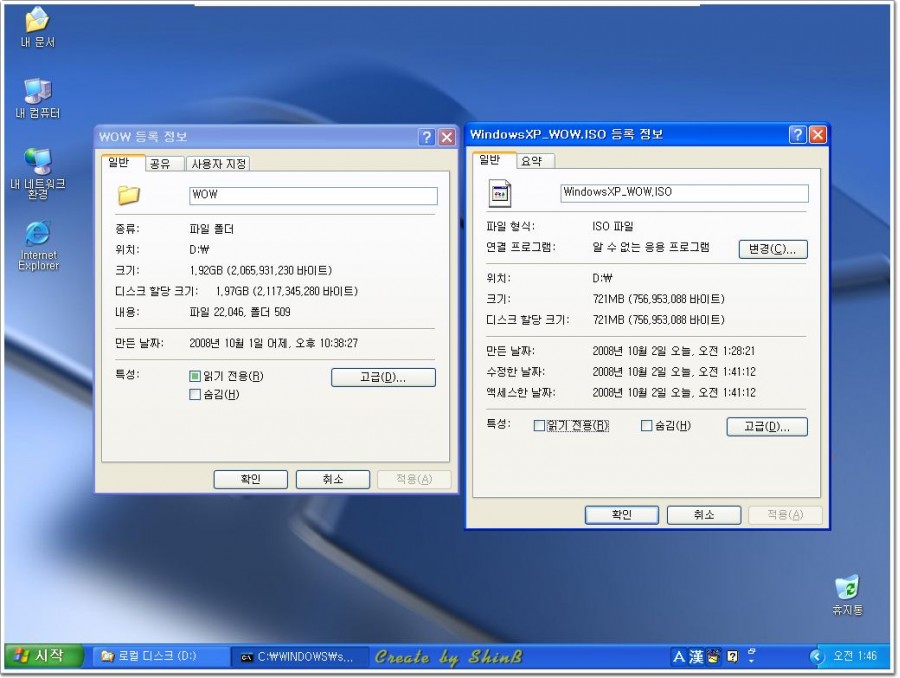Click the WOW folder name field
The image size is (900, 678).
tap(313, 196)
